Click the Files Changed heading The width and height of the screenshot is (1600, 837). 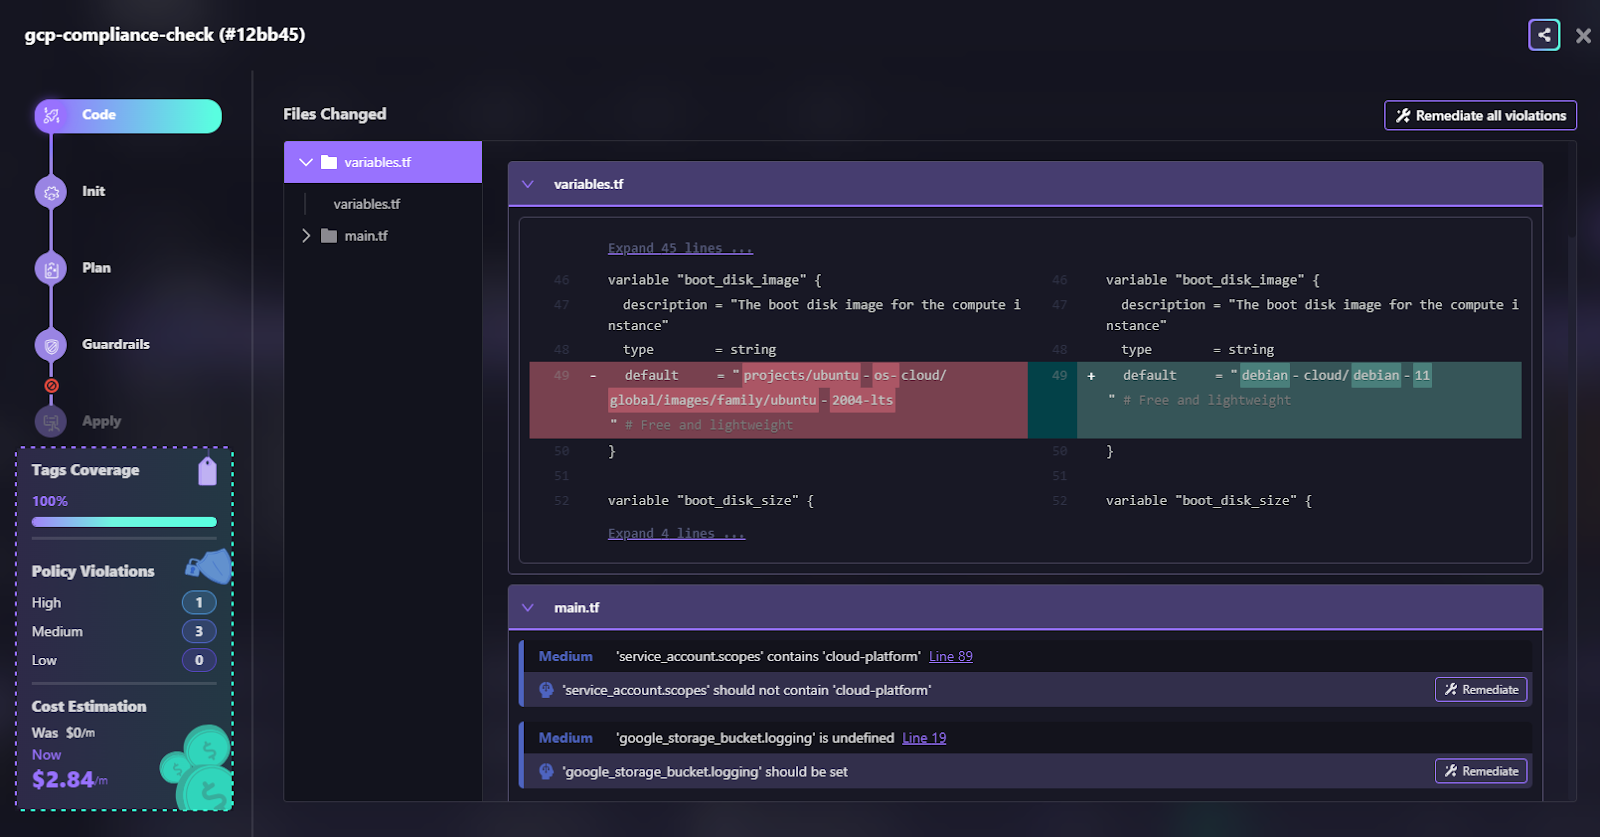(335, 114)
